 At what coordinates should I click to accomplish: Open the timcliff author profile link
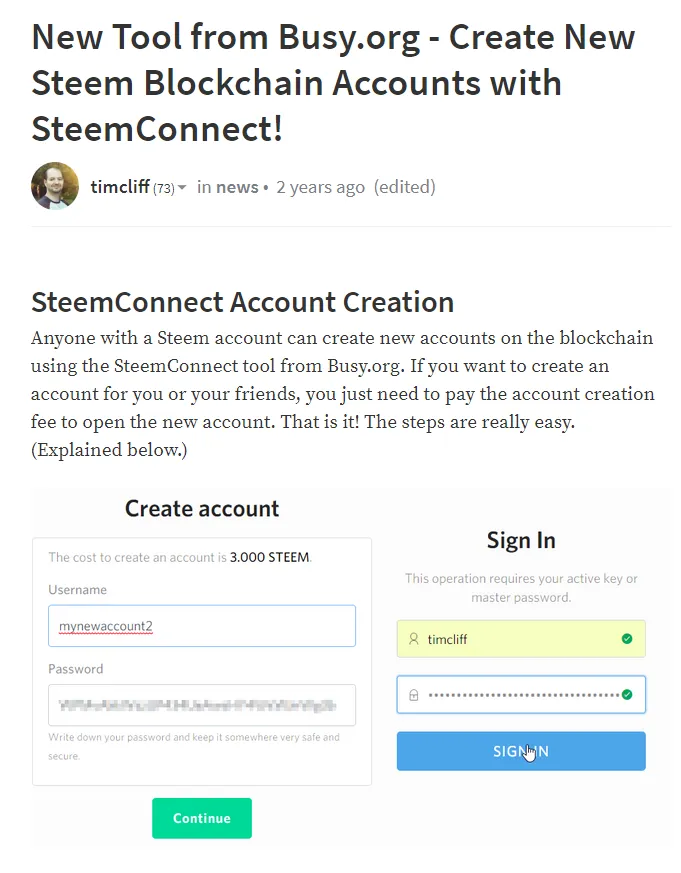(x=120, y=187)
